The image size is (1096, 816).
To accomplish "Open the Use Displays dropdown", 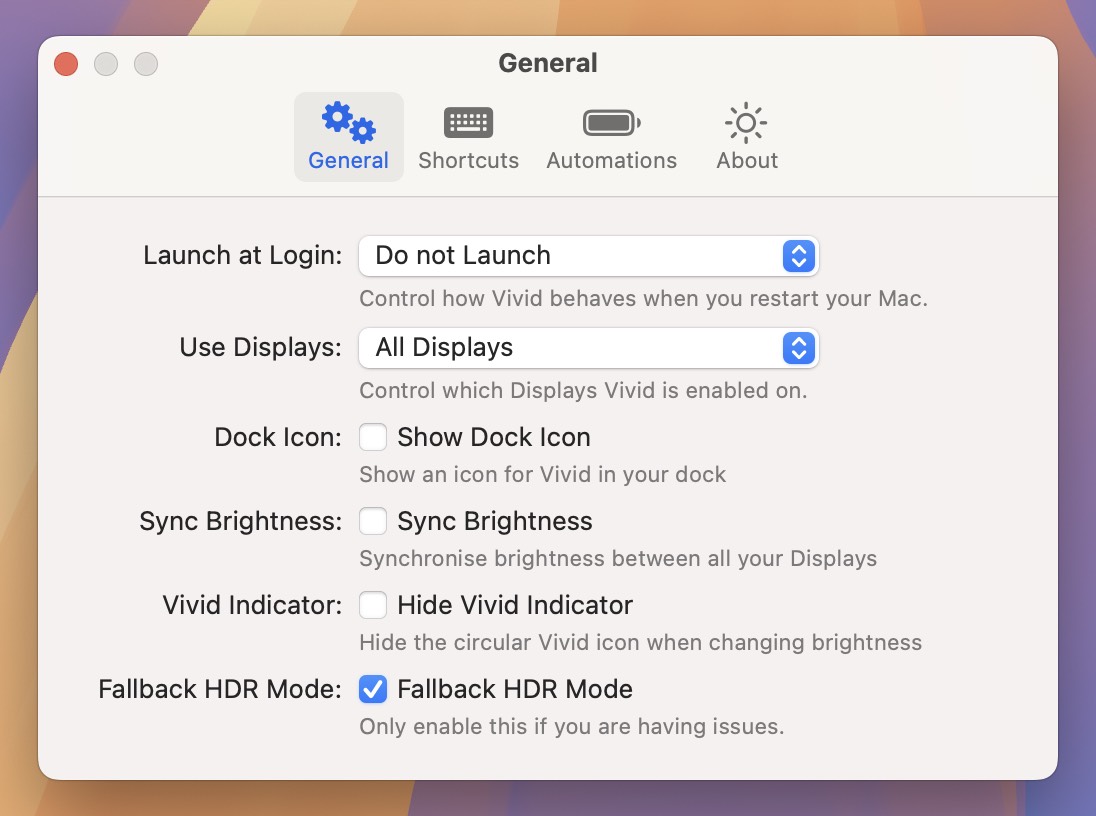I will 588,348.
